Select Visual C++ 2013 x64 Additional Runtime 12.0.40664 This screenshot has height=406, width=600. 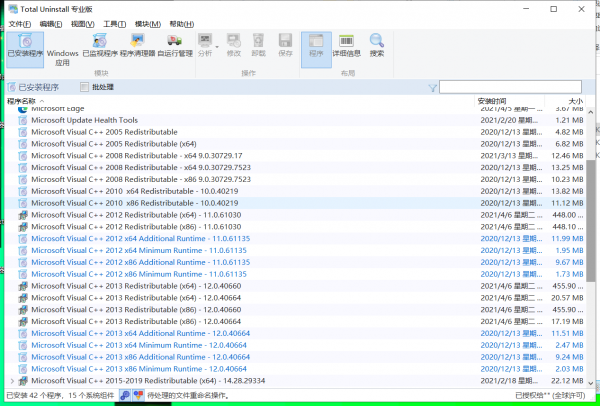tap(295, 334)
